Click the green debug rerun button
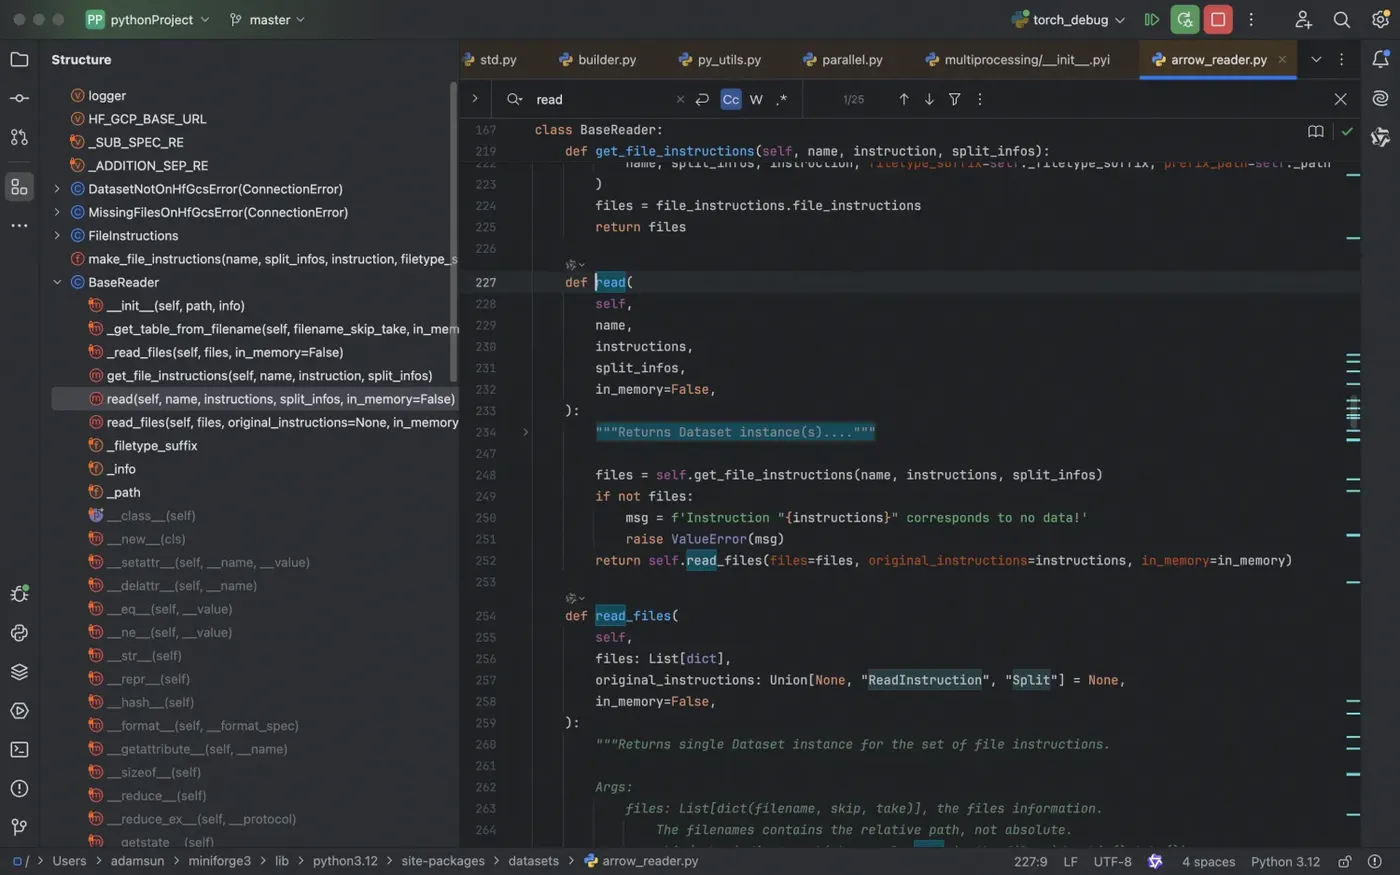 [x=1185, y=20]
